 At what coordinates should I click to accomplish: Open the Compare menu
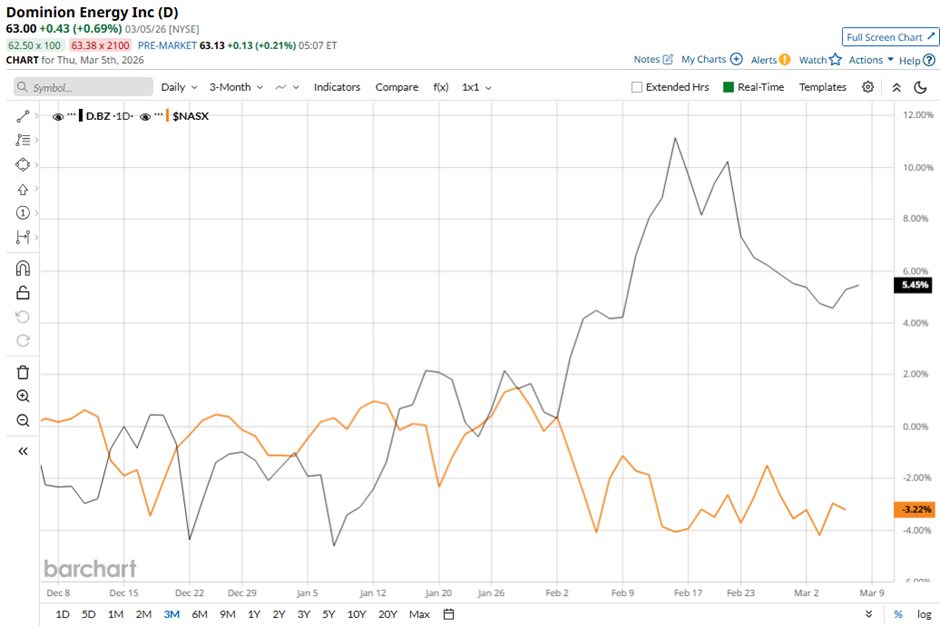[397, 88]
